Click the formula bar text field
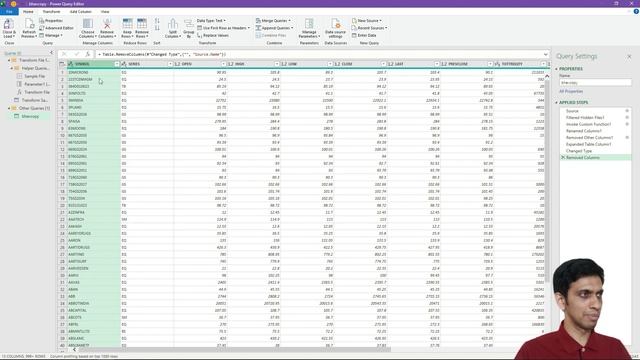 pos(318,54)
